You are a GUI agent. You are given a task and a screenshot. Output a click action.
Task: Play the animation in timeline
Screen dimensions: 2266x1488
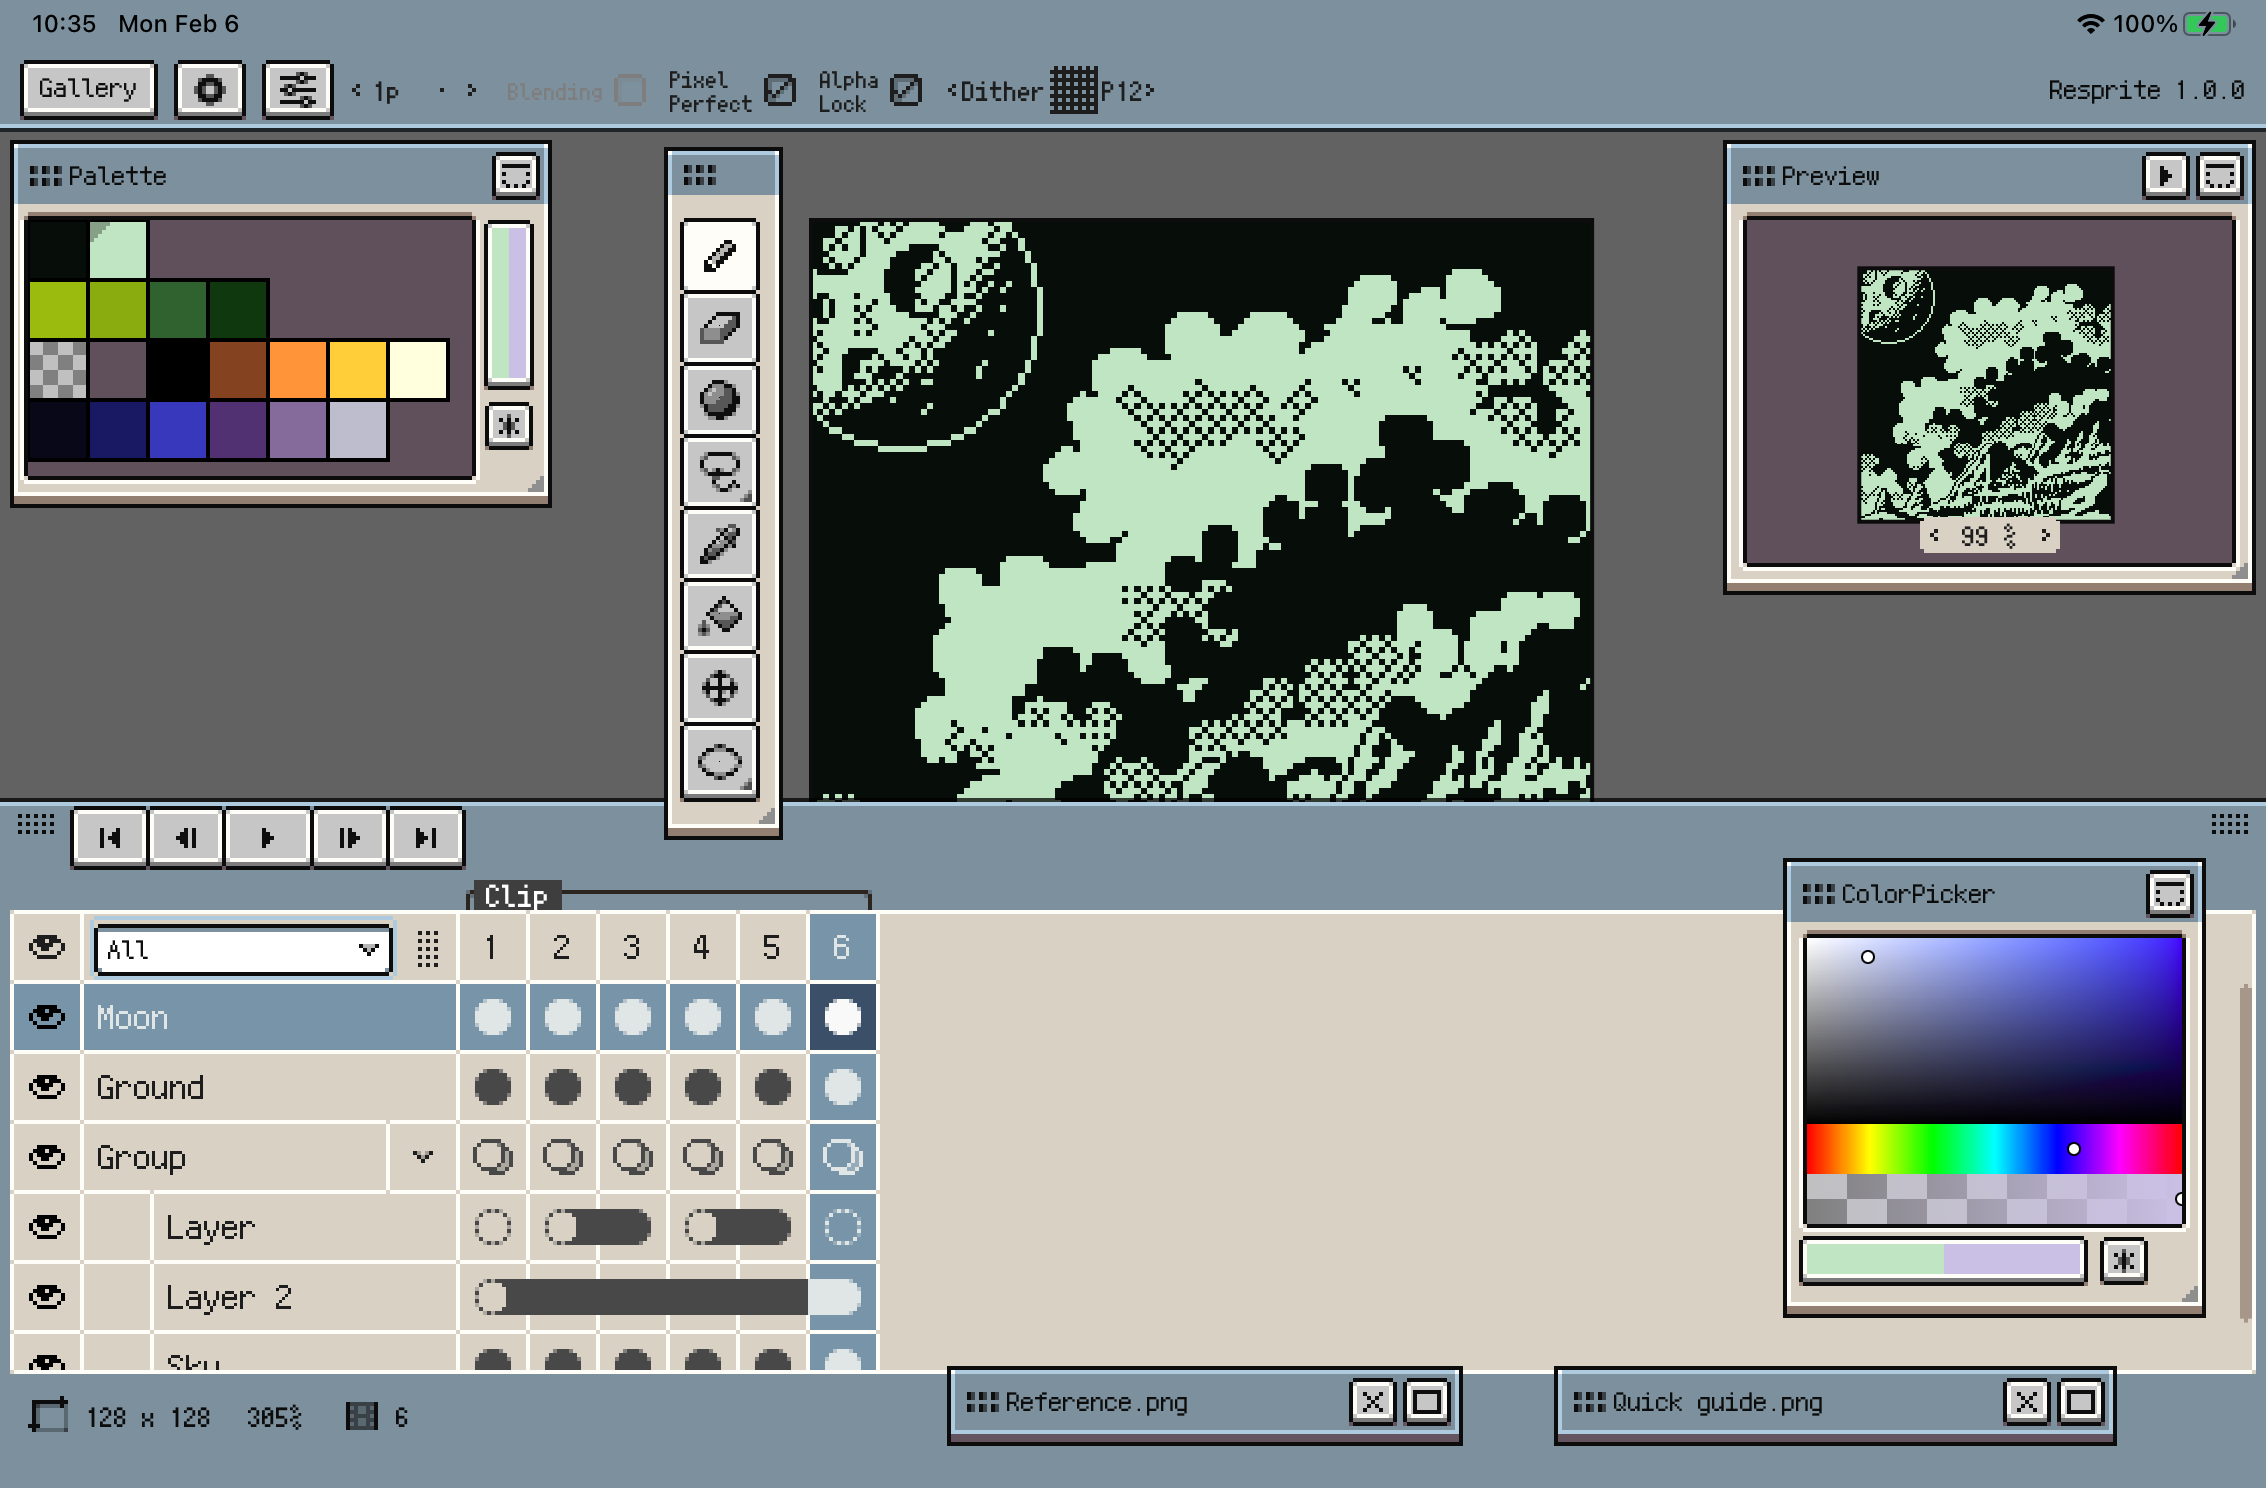(267, 837)
